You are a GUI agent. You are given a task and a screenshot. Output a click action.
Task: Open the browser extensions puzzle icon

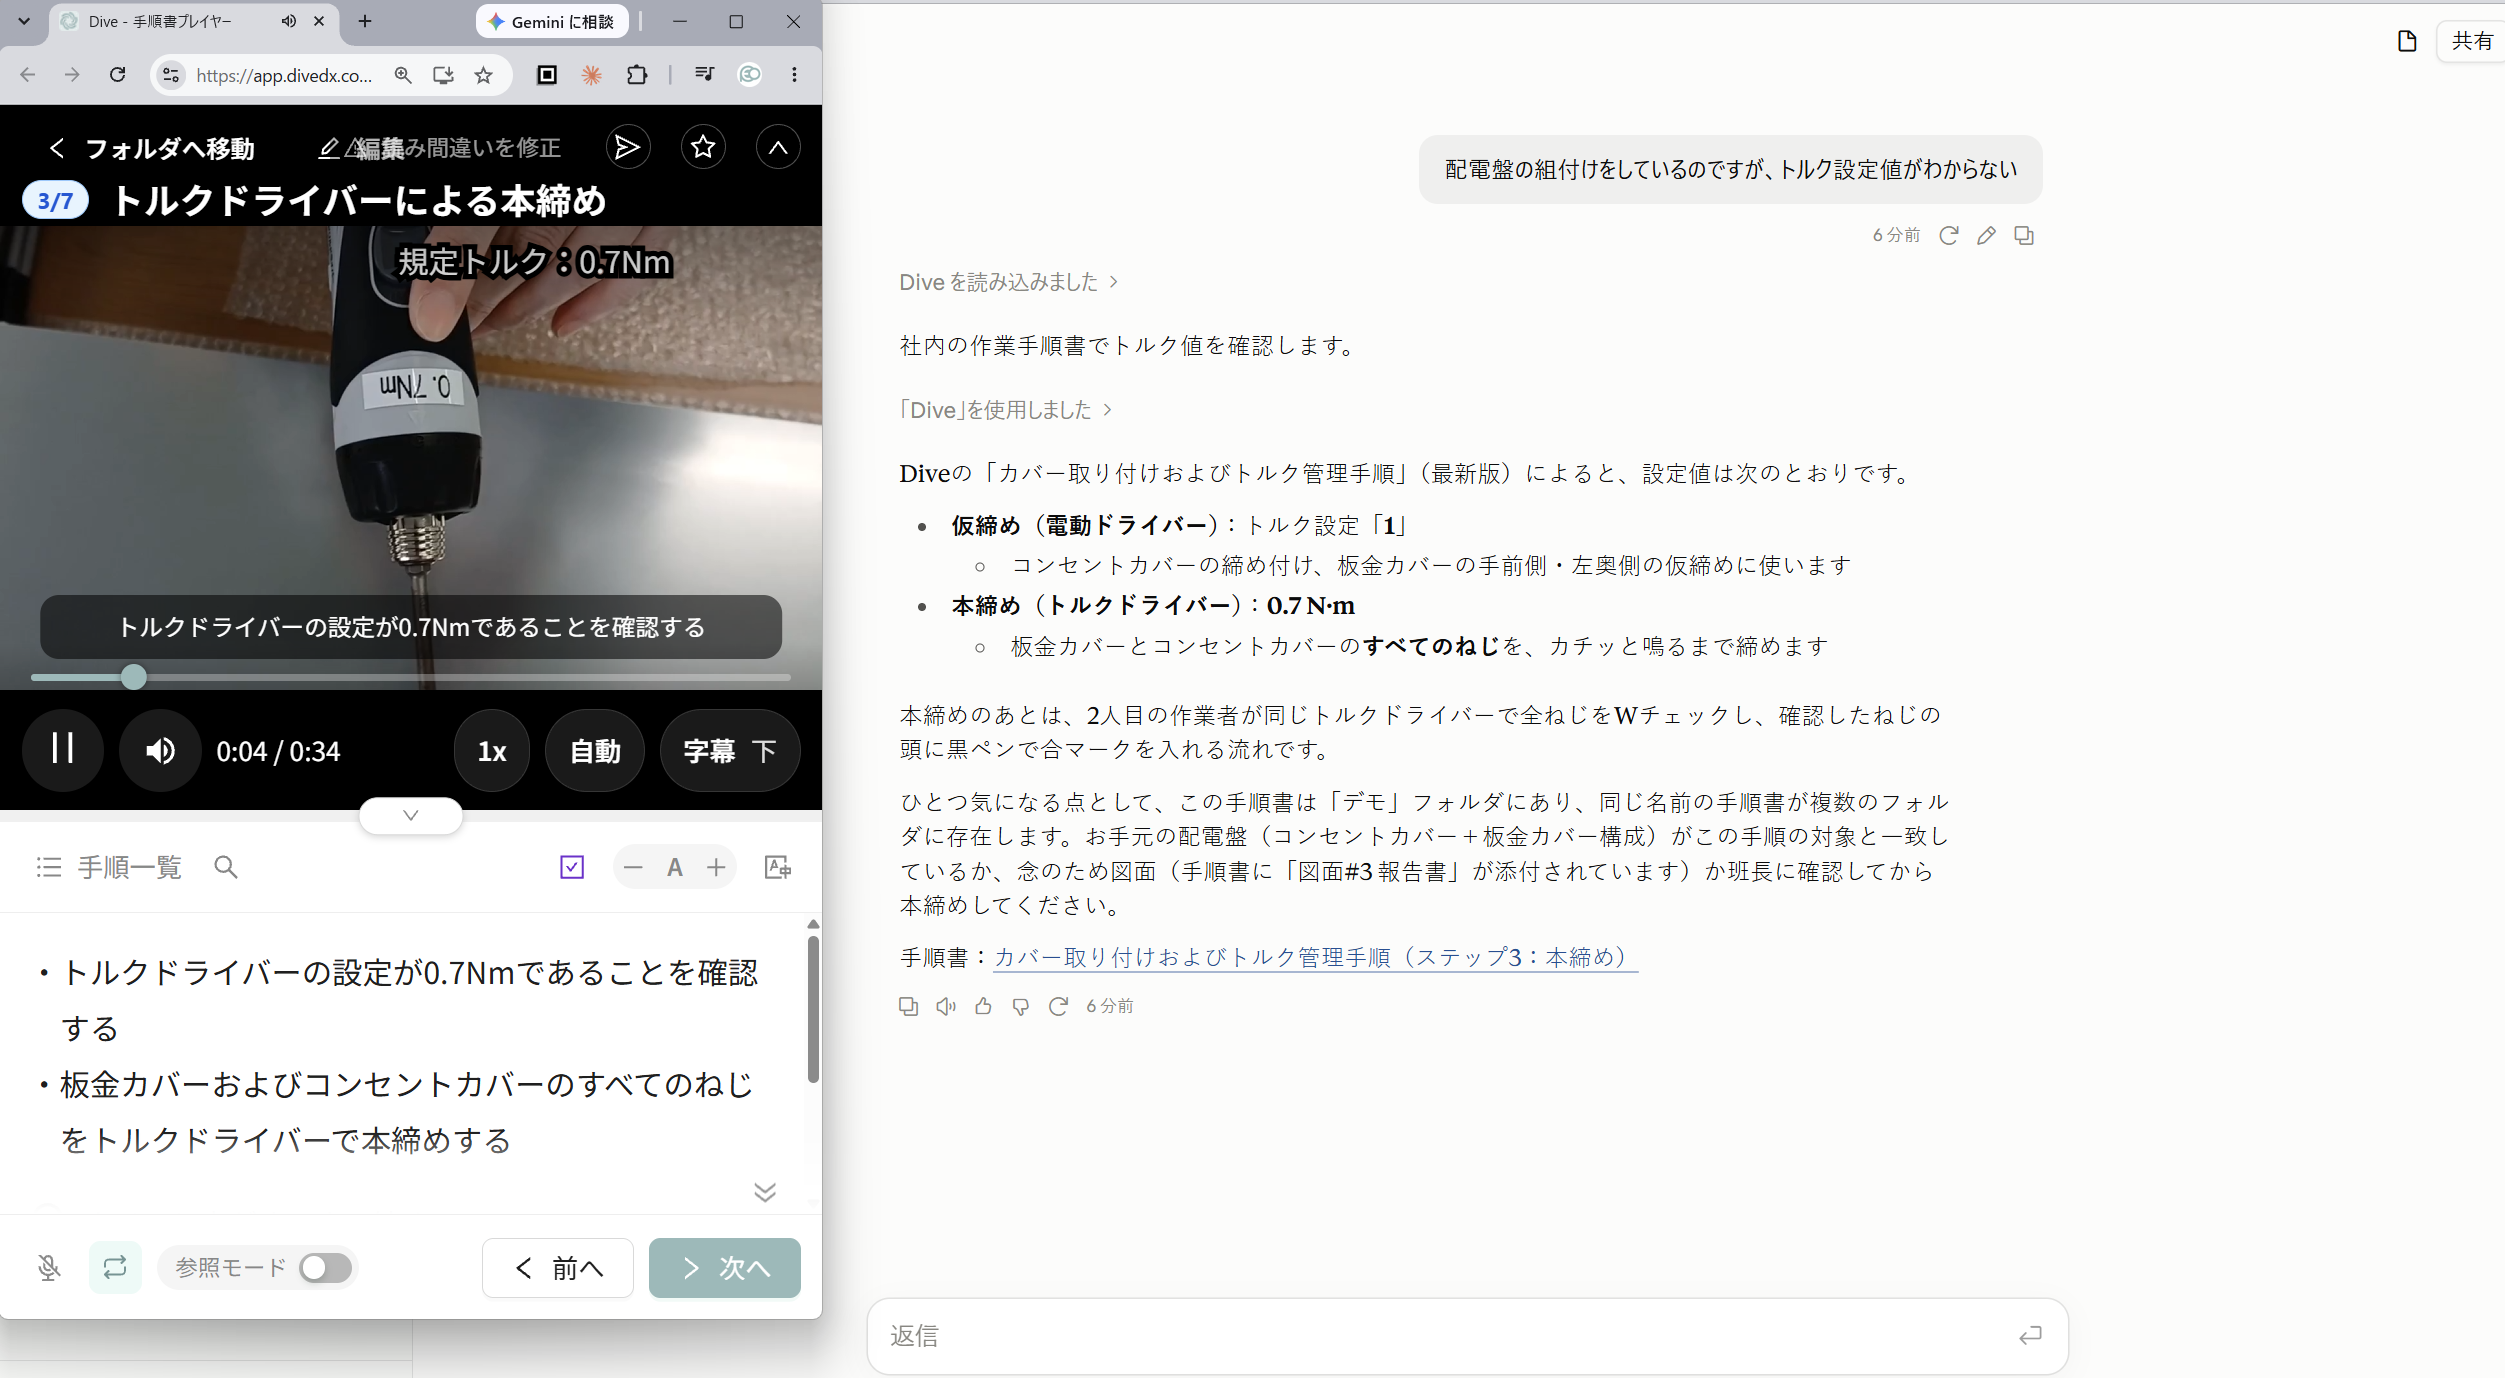(637, 75)
